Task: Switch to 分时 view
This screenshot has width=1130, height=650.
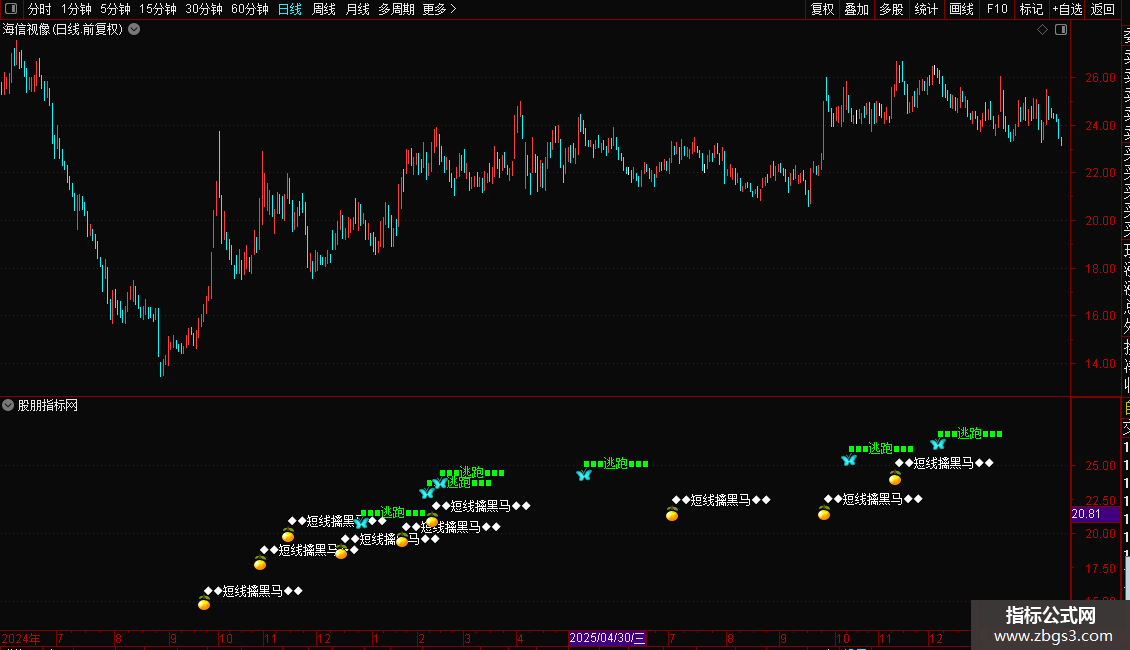Action: [x=40, y=9]
